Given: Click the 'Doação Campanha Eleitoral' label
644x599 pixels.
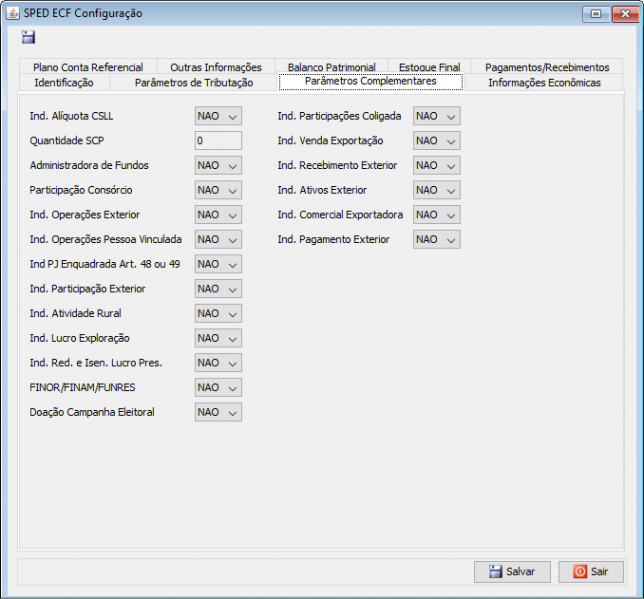Looking at the screenshot, I should pyautogui.click(x=92, y=412).
